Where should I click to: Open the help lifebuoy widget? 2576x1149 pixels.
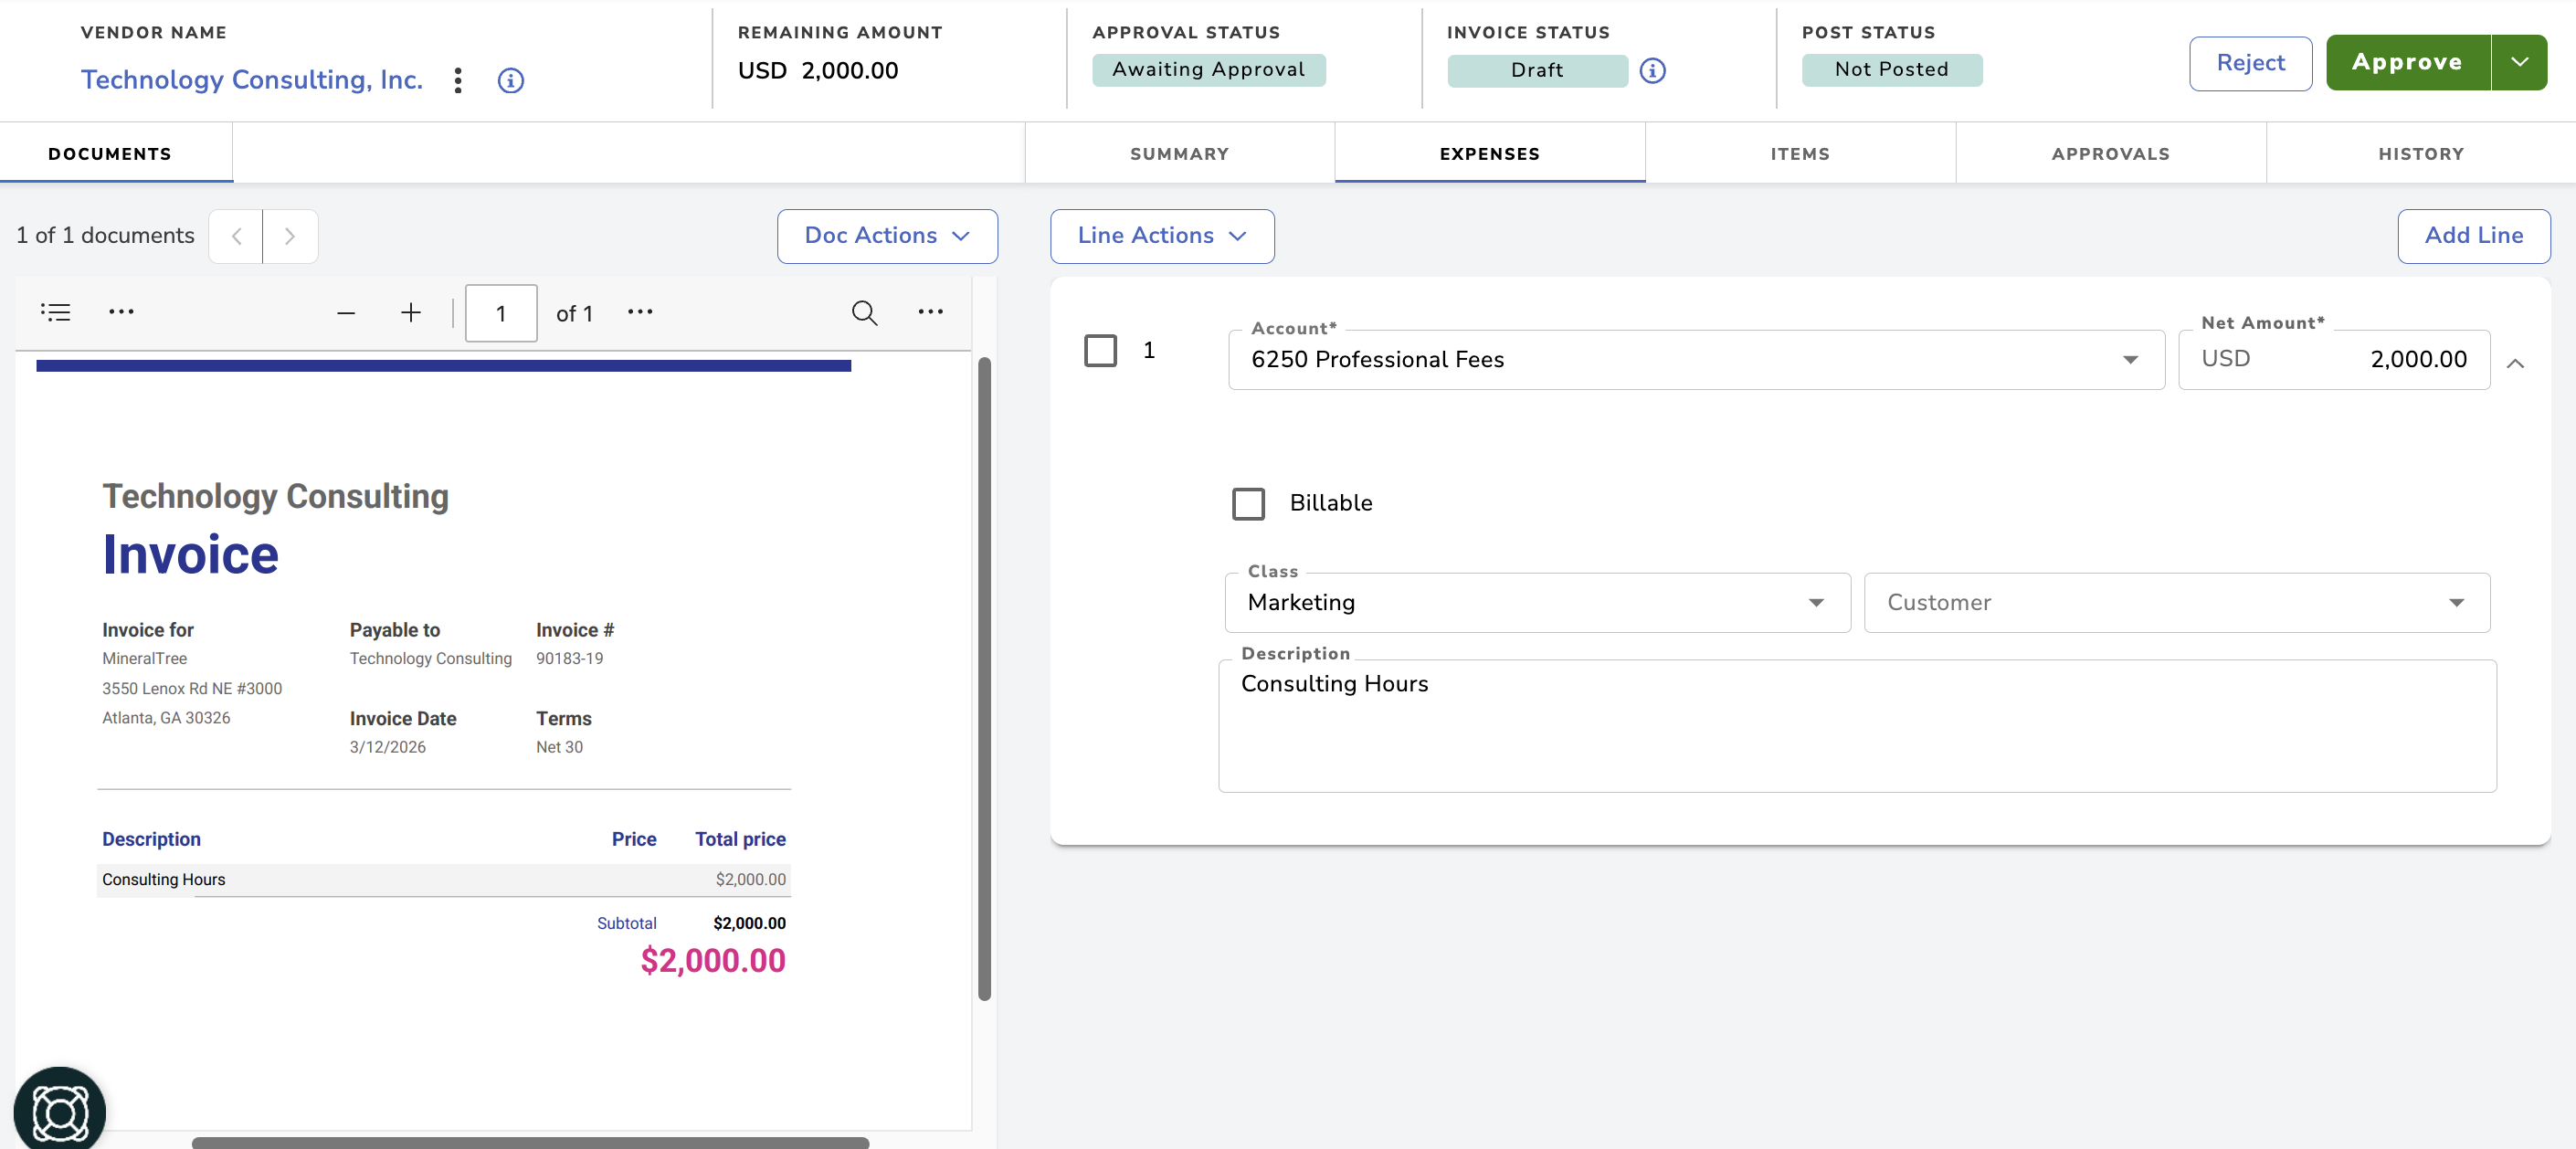tap(60, 1110)
